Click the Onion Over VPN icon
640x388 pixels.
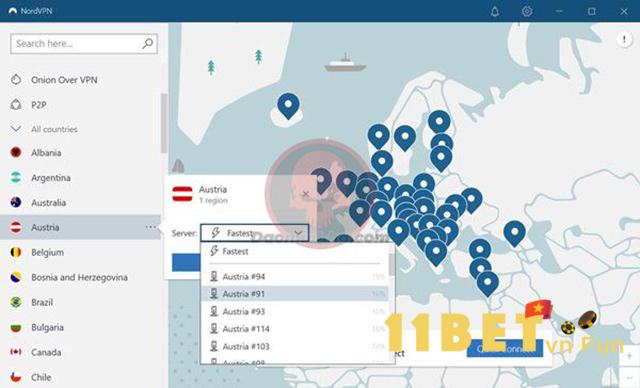click(x=16, y=80)
